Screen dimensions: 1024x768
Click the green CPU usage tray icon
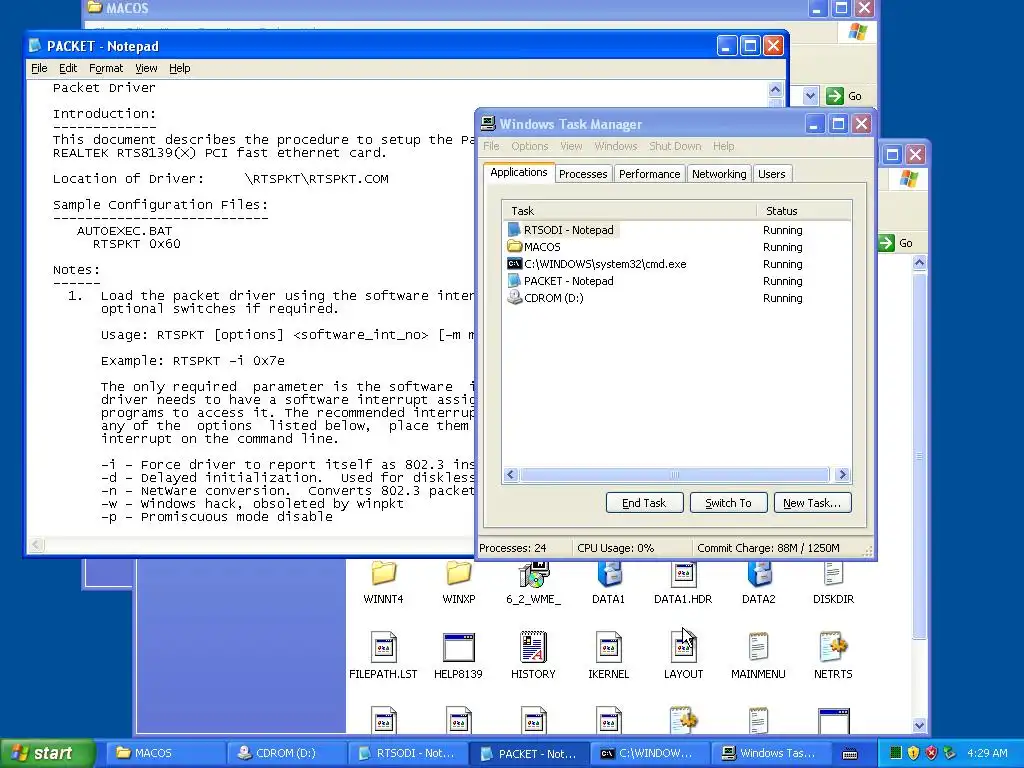click(x=895, y=753)
